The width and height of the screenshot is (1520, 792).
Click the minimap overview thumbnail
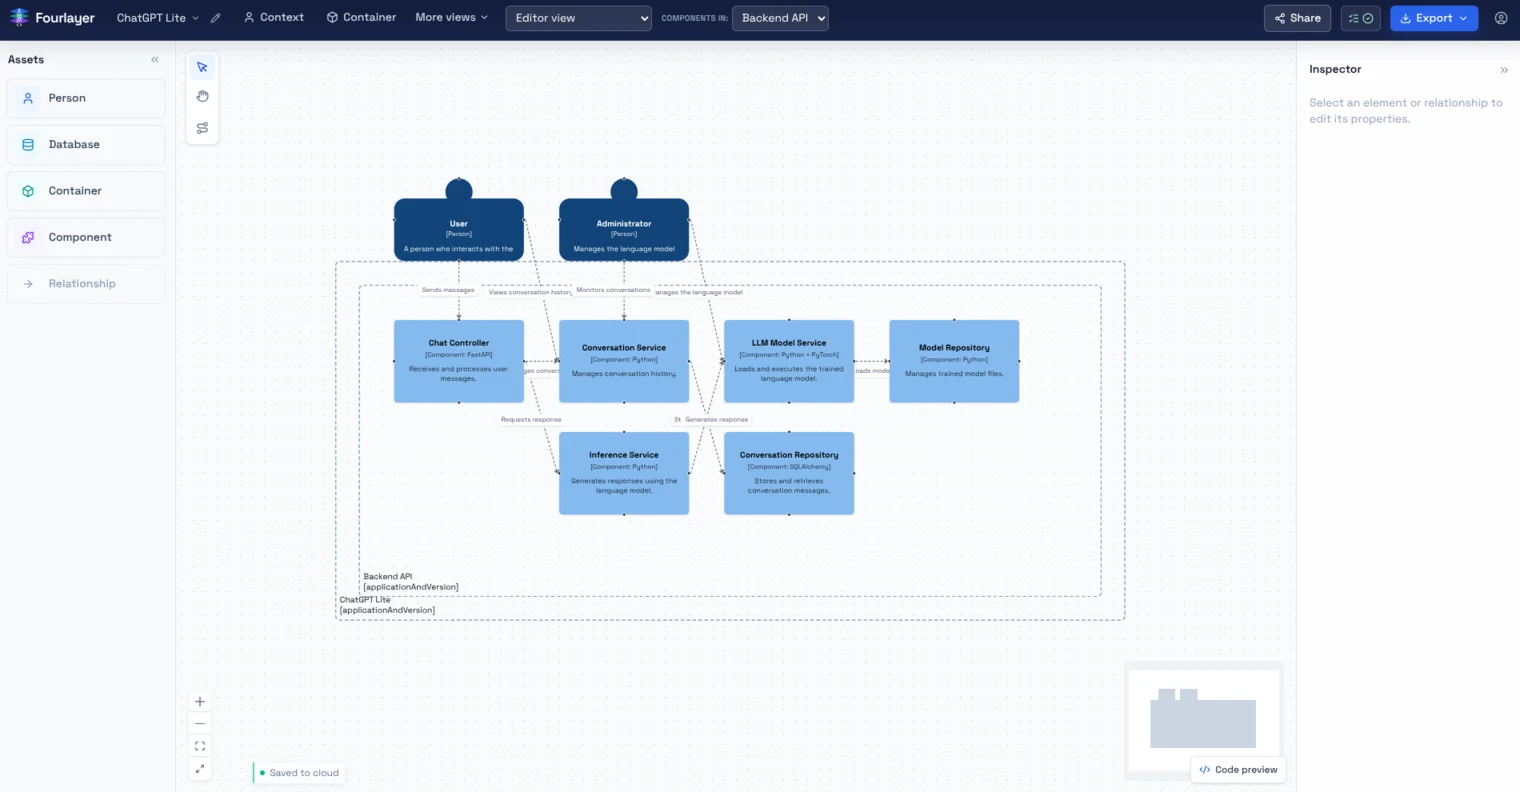click(1204, 720)
